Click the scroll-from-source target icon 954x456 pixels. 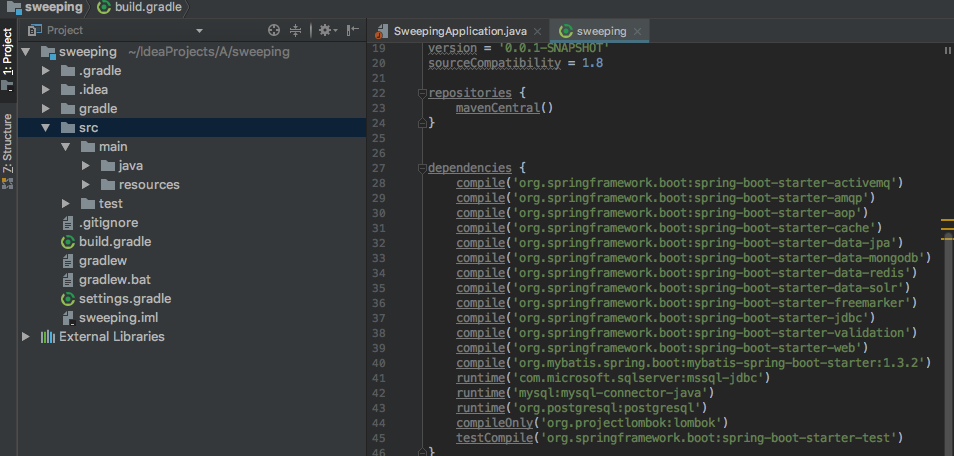tap(274, 30)
